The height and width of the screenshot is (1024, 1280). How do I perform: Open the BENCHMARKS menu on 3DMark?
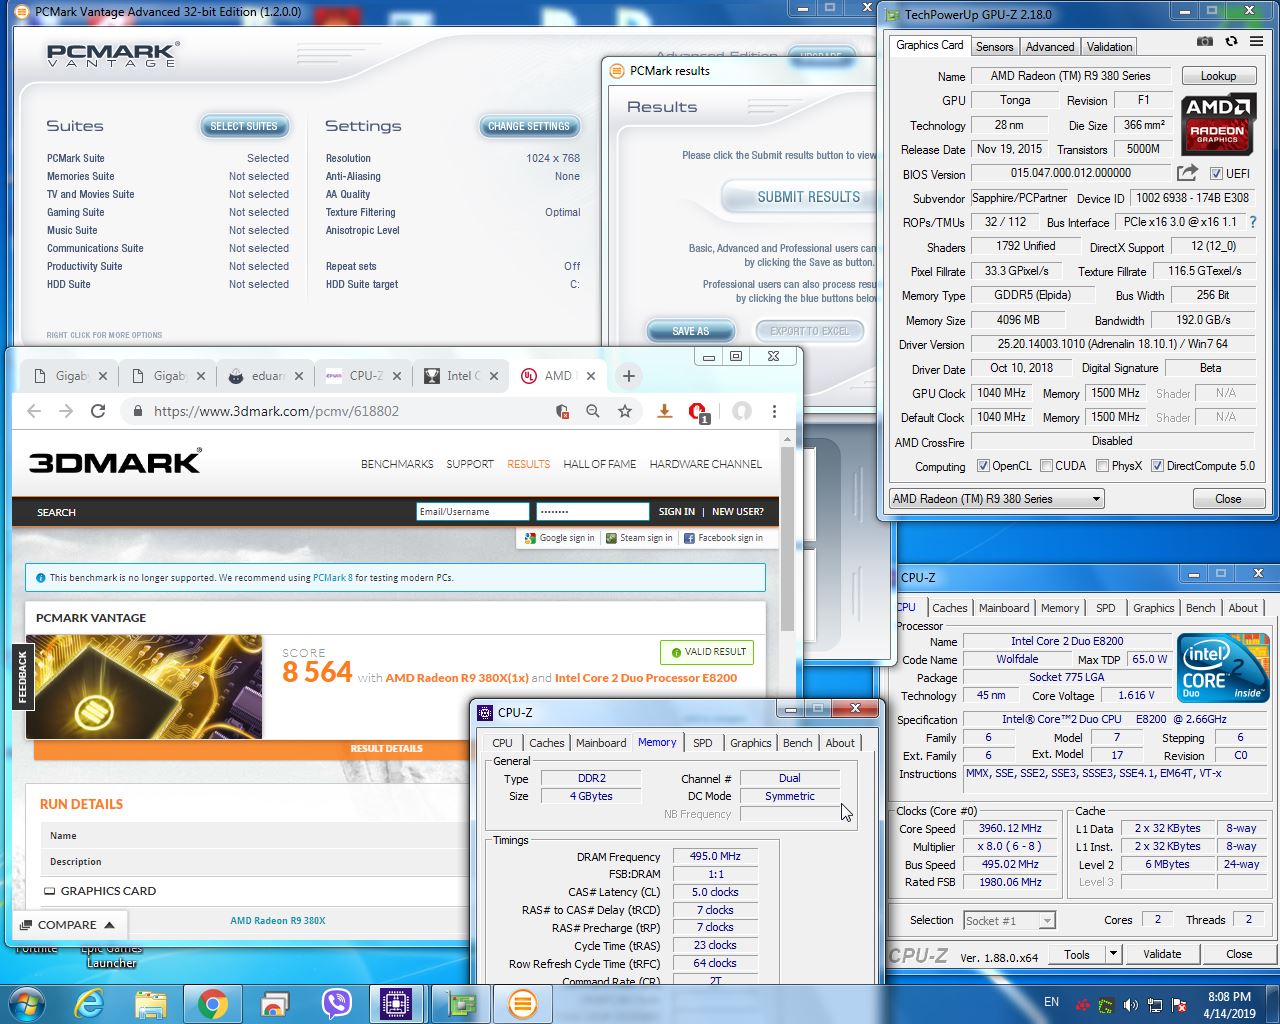397,464
